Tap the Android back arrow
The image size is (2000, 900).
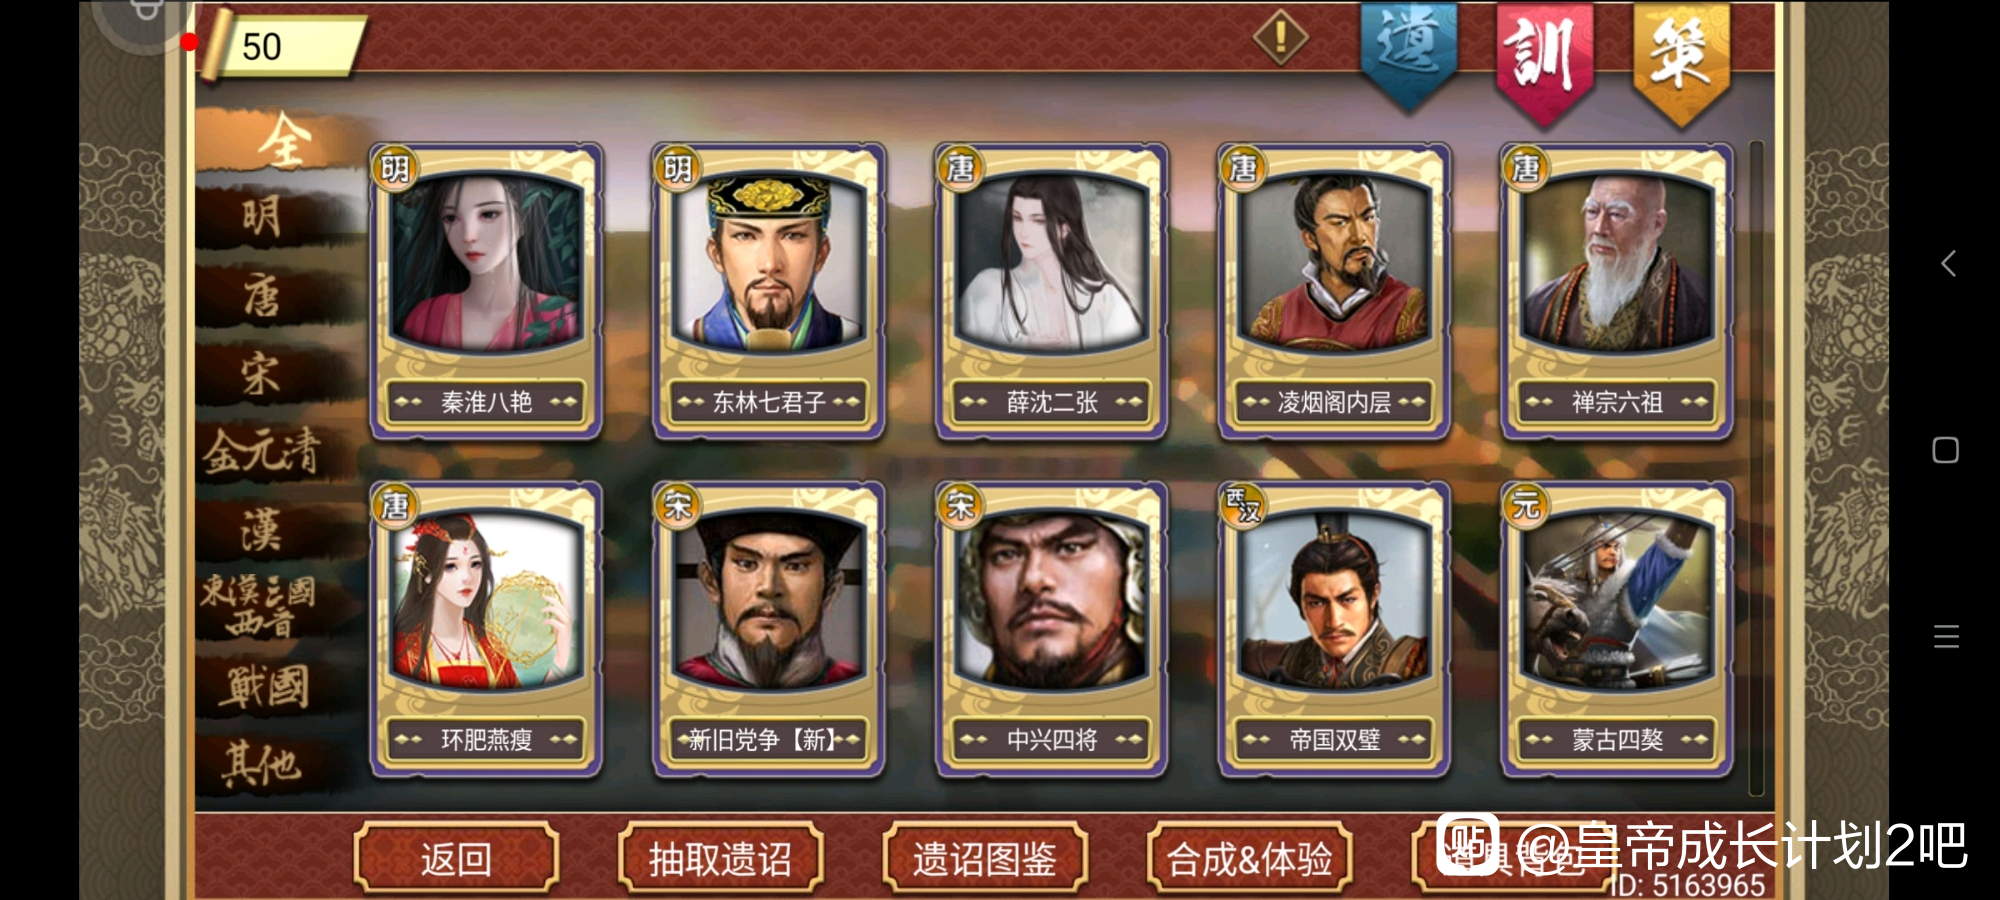click(x=1947, y=264)
